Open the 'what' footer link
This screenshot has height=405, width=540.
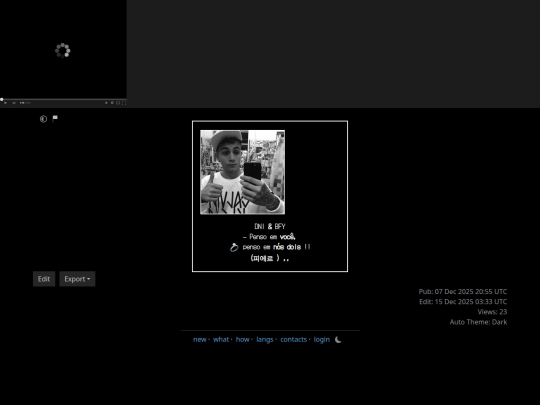[x=221, y=340]
